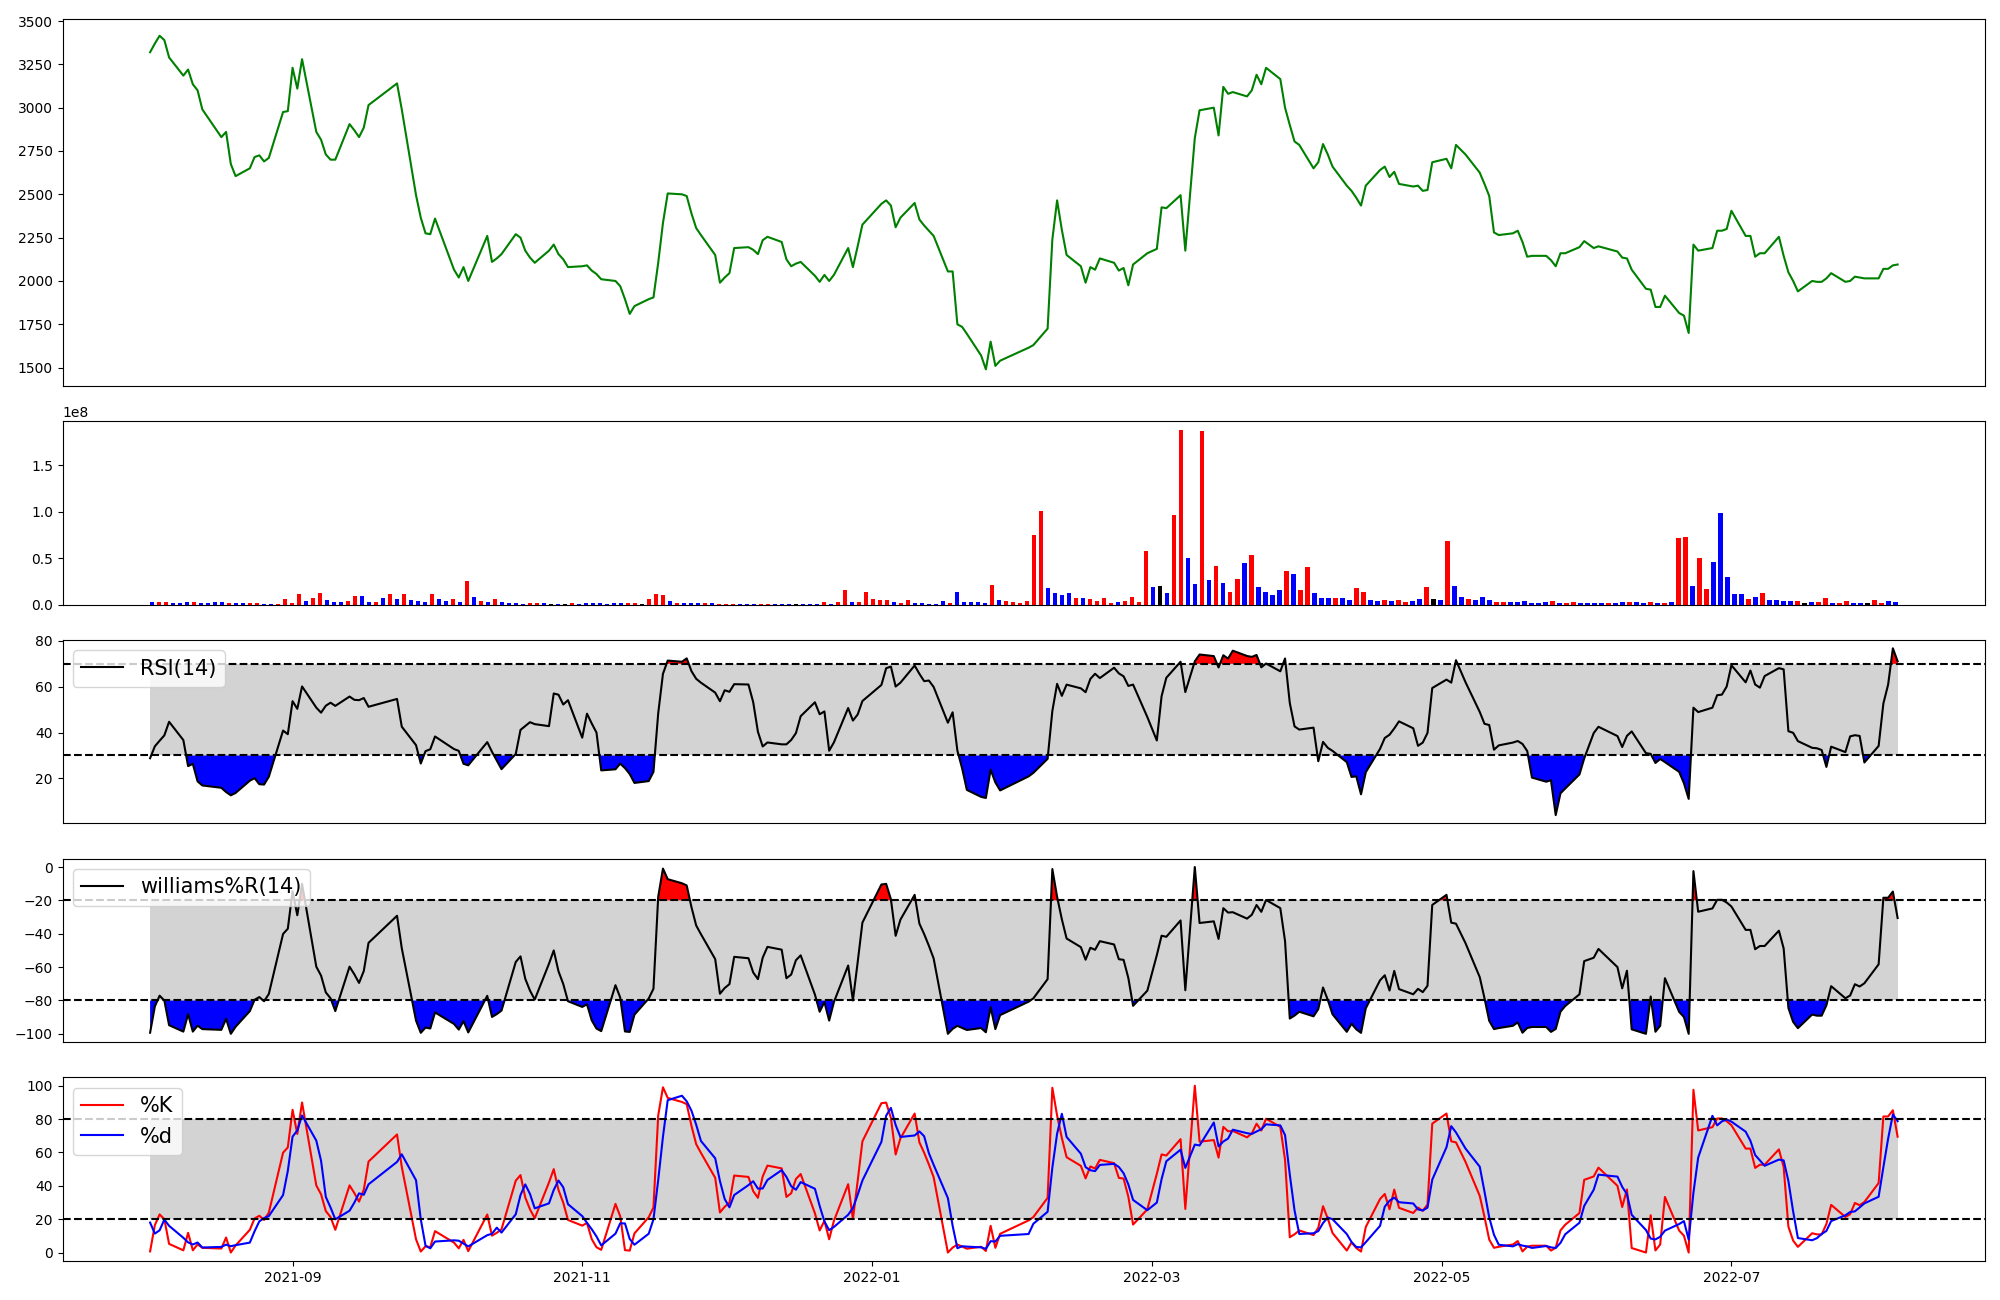The width and height of the screenshot is (2000, 1300).
Task: Click the %K legend entry
Action: [156, 1105]
